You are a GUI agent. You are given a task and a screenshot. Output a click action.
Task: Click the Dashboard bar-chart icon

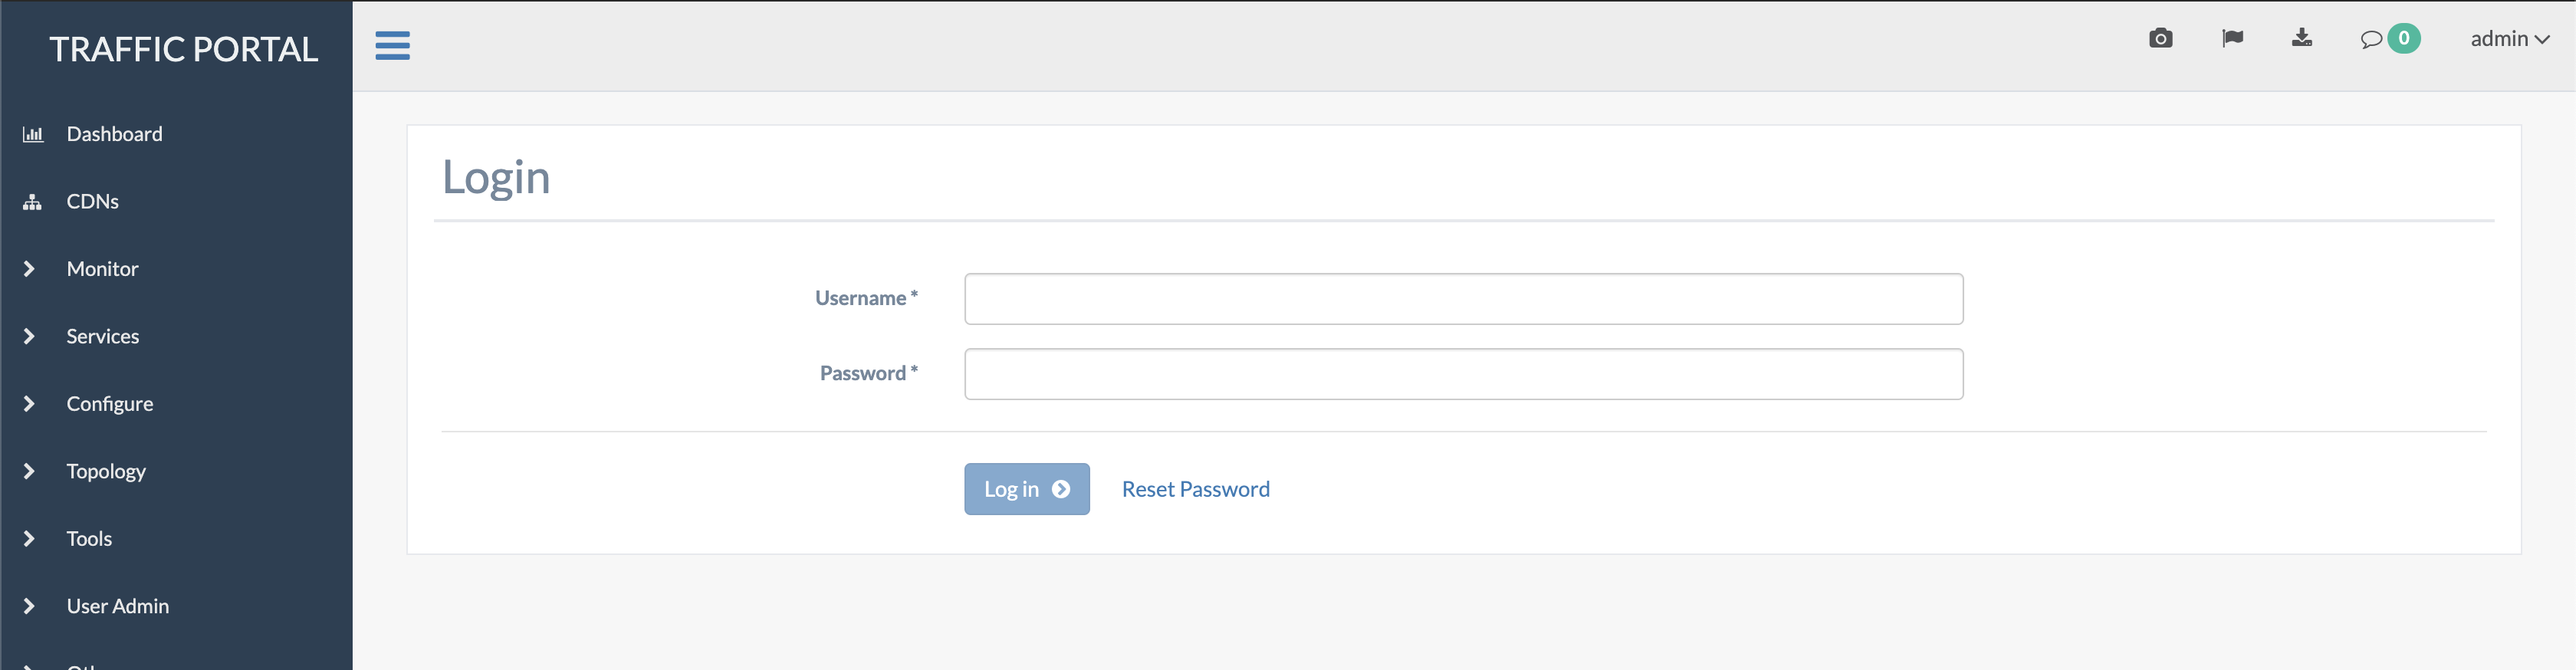point(33,133)
